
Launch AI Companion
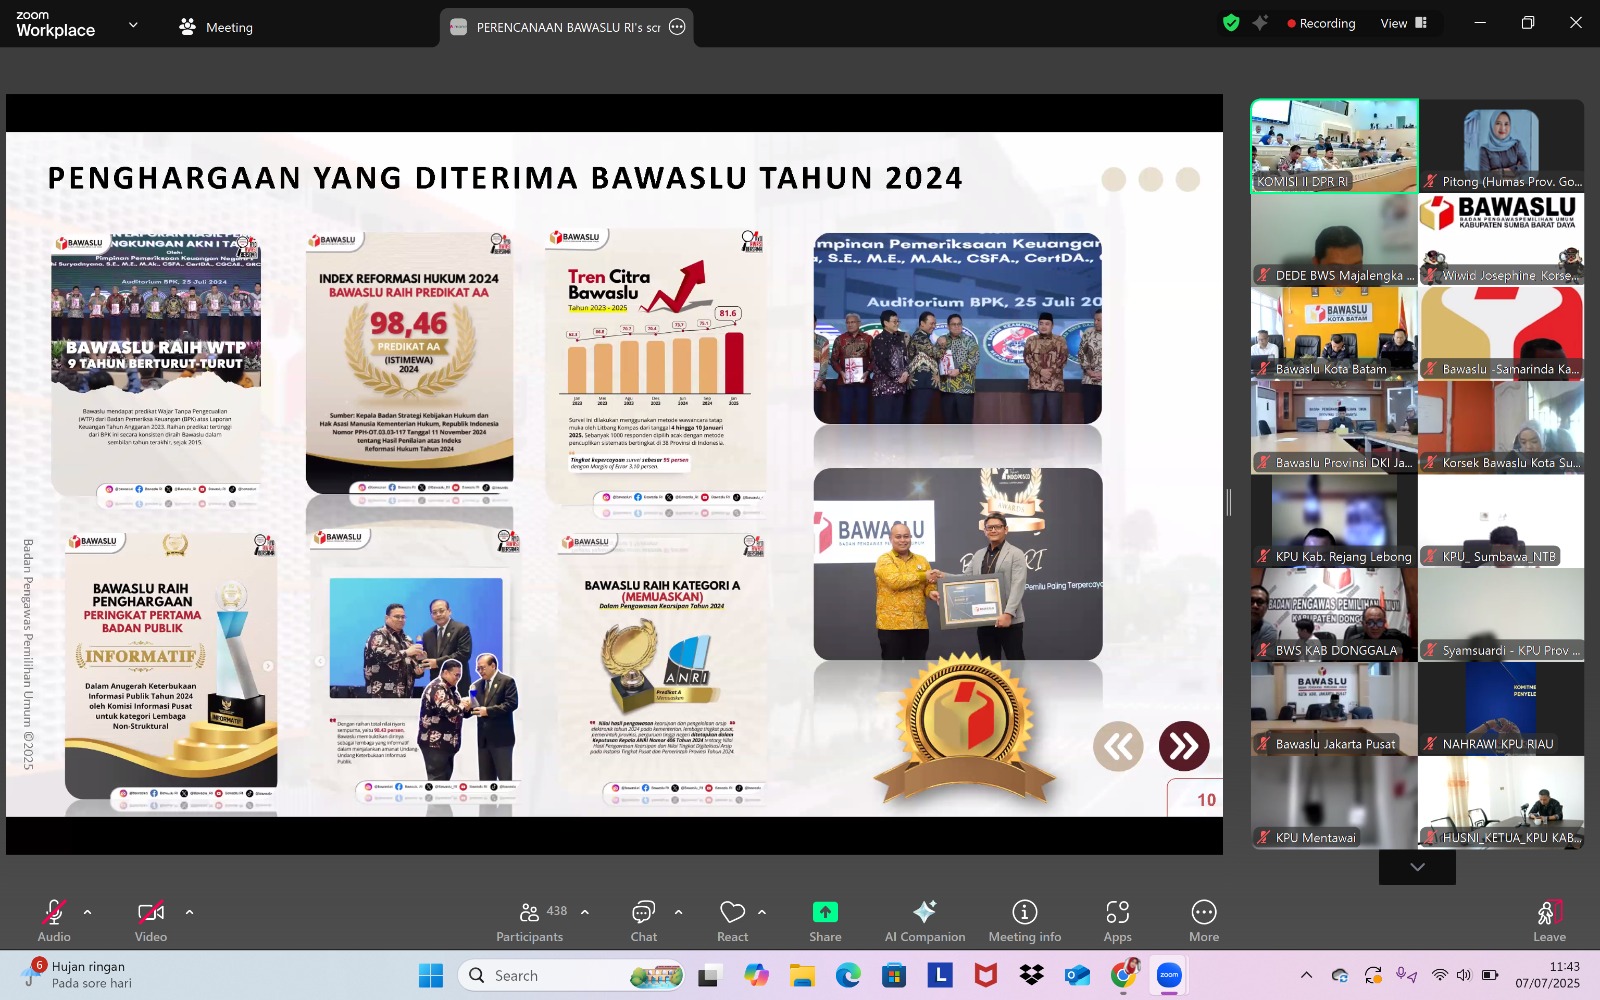(x=925, y=920)
